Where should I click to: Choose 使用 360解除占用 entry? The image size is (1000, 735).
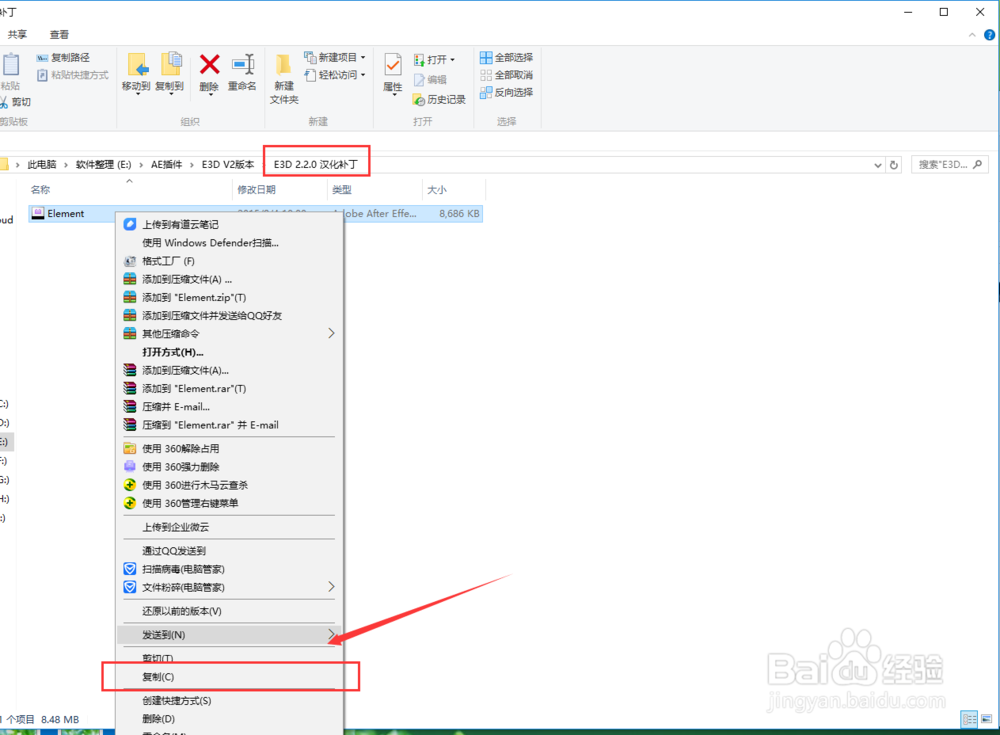point(230,449)
